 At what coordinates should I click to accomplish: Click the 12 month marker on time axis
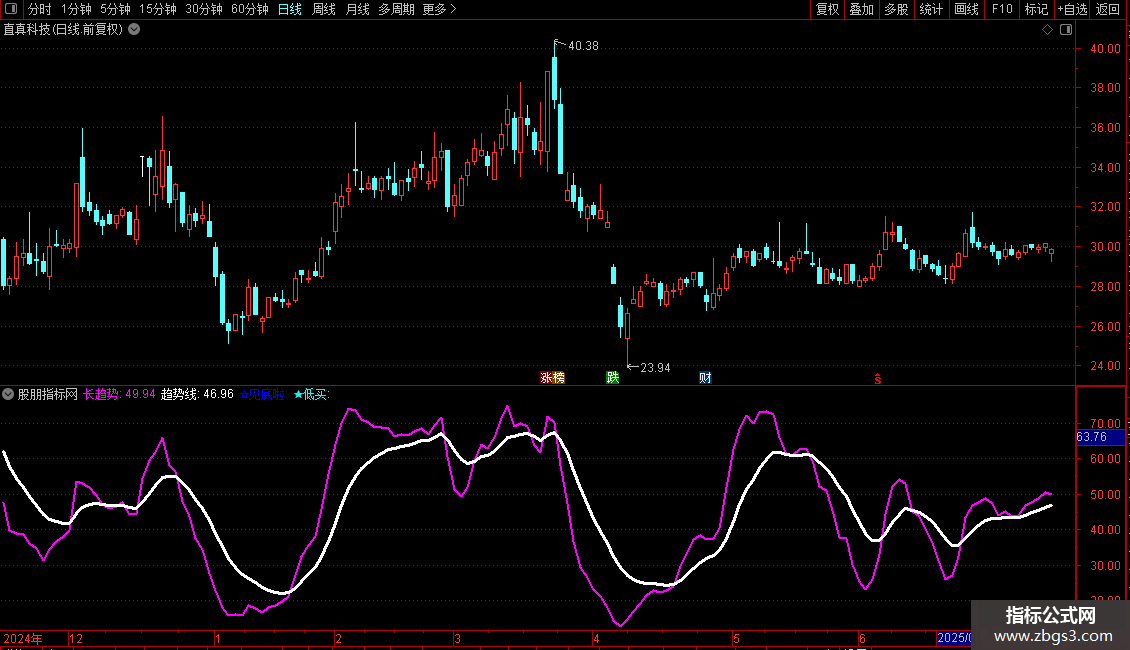76,638
